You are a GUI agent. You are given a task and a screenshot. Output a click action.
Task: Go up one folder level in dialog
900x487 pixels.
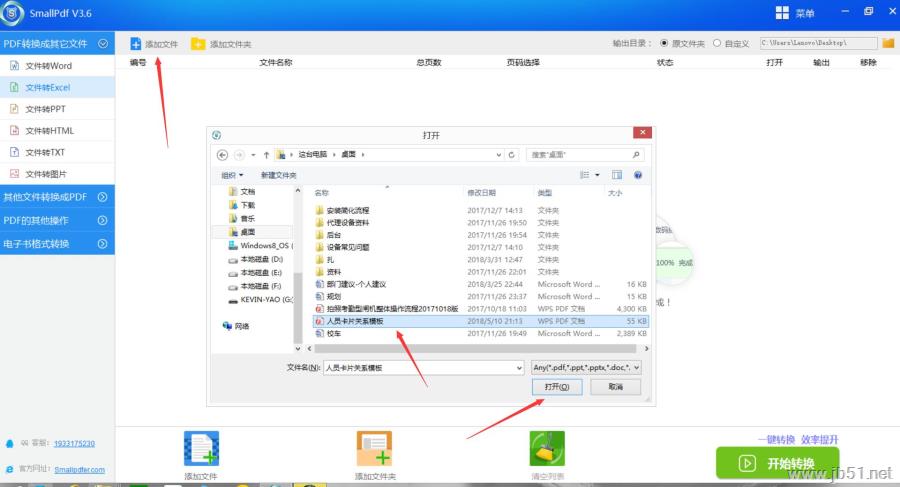tap(266, 155)
